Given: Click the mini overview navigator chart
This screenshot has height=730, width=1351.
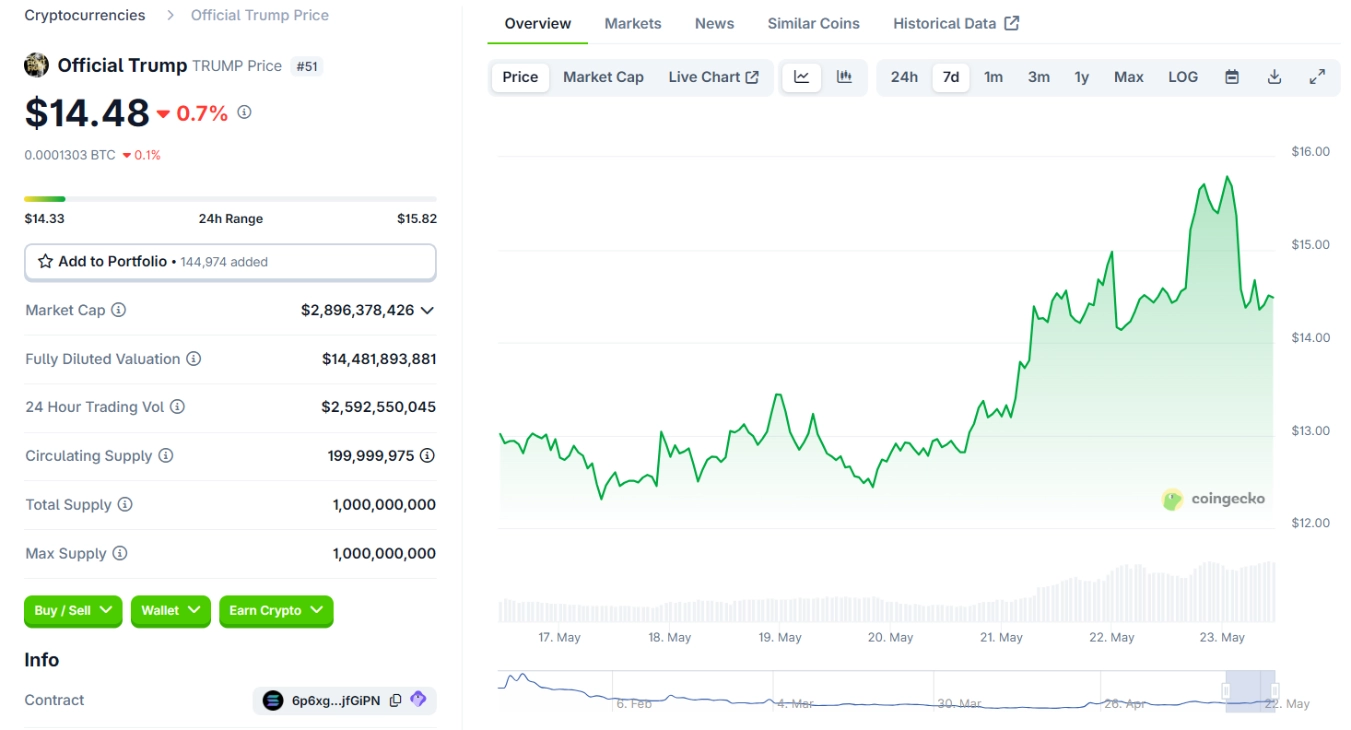Looking at the screenshot, I should 886,691.
